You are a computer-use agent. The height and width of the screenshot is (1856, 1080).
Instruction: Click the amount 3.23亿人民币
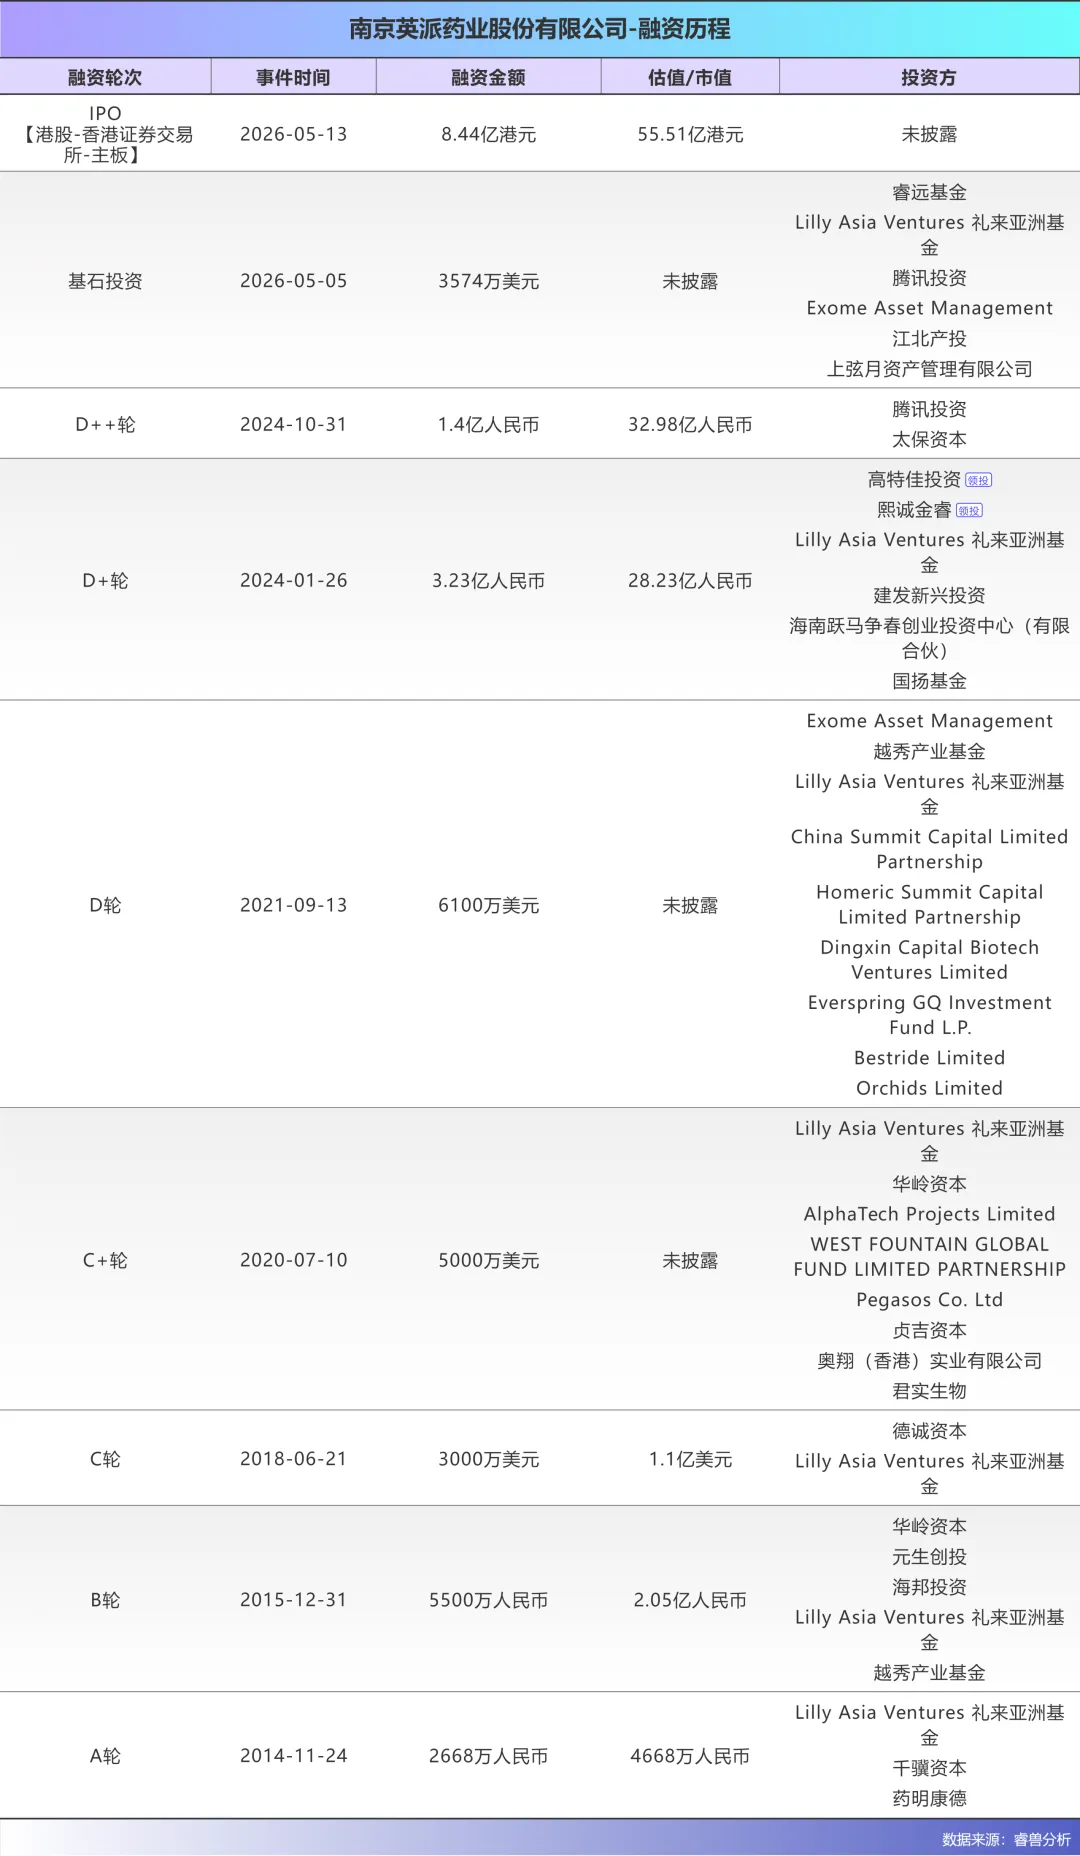coord(488,580)
